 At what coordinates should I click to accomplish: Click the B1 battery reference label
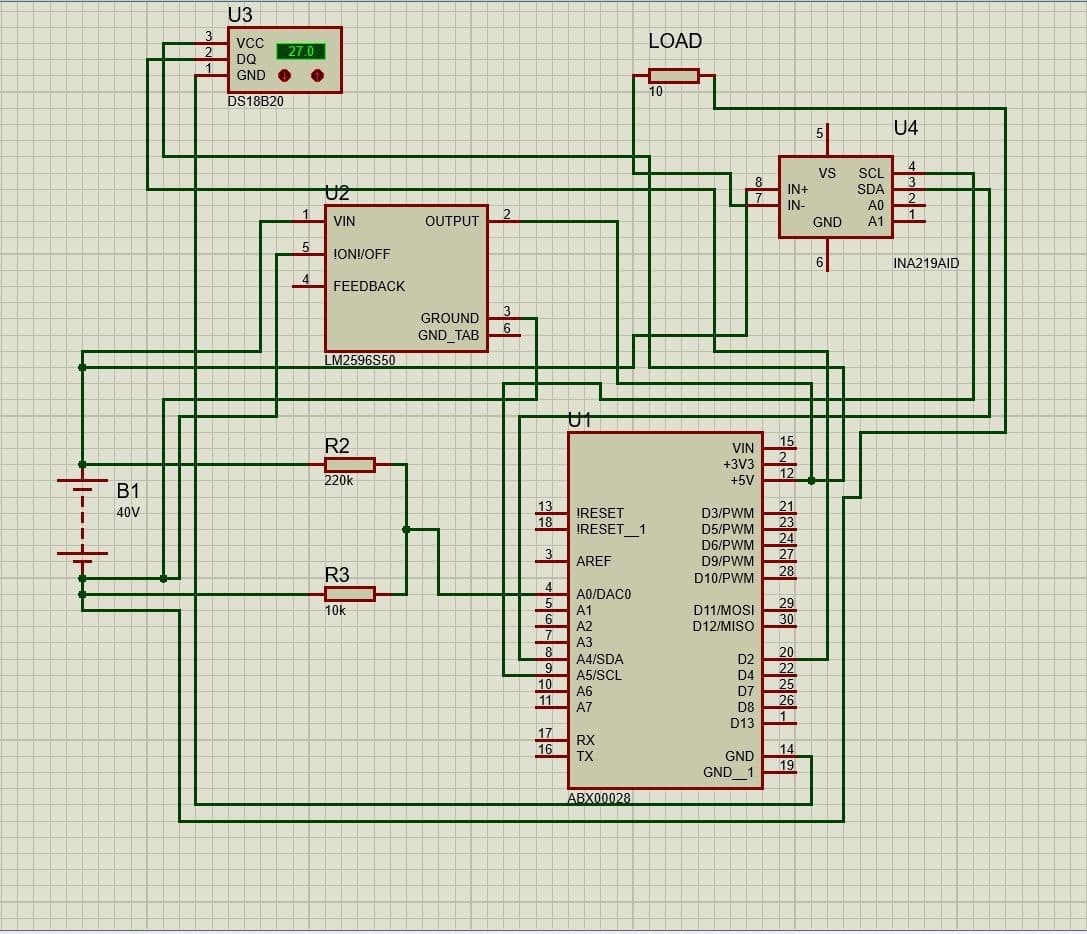click(x=128, y=491)
